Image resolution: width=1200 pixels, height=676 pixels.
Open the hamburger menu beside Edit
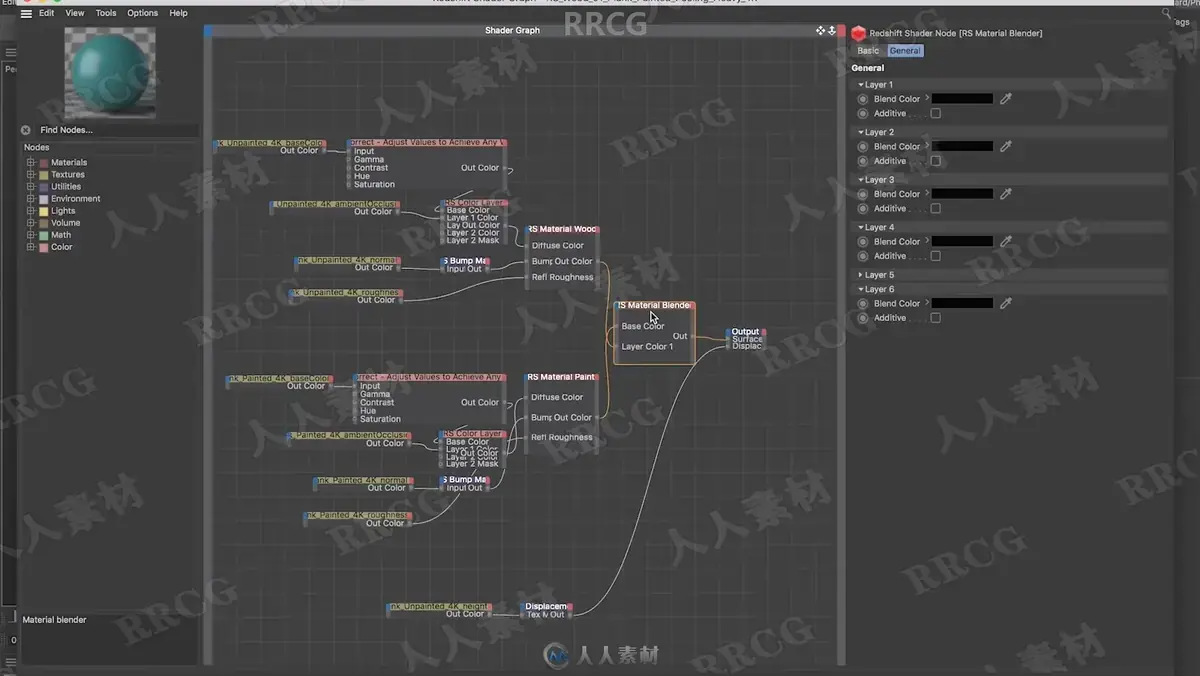pos(26,13)
